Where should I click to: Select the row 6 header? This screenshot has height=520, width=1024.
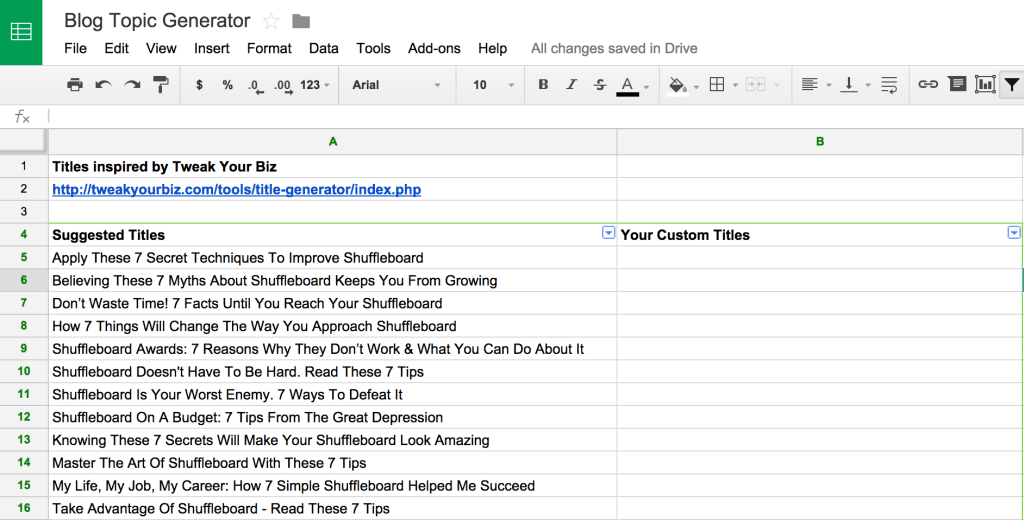(x=24, y=280)
